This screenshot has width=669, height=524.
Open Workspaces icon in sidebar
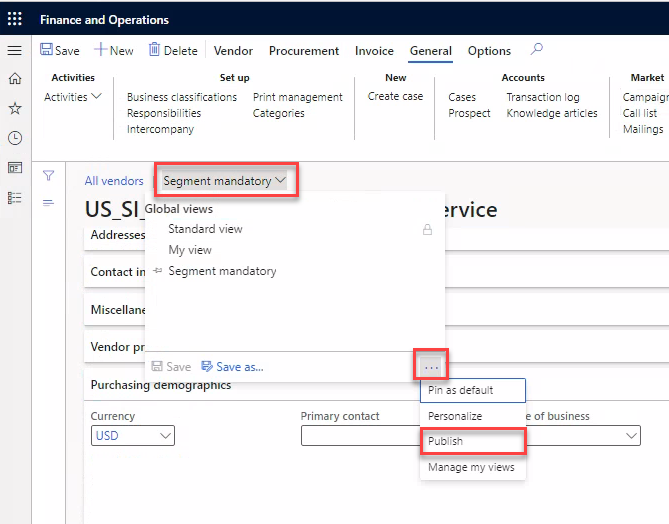14,168
